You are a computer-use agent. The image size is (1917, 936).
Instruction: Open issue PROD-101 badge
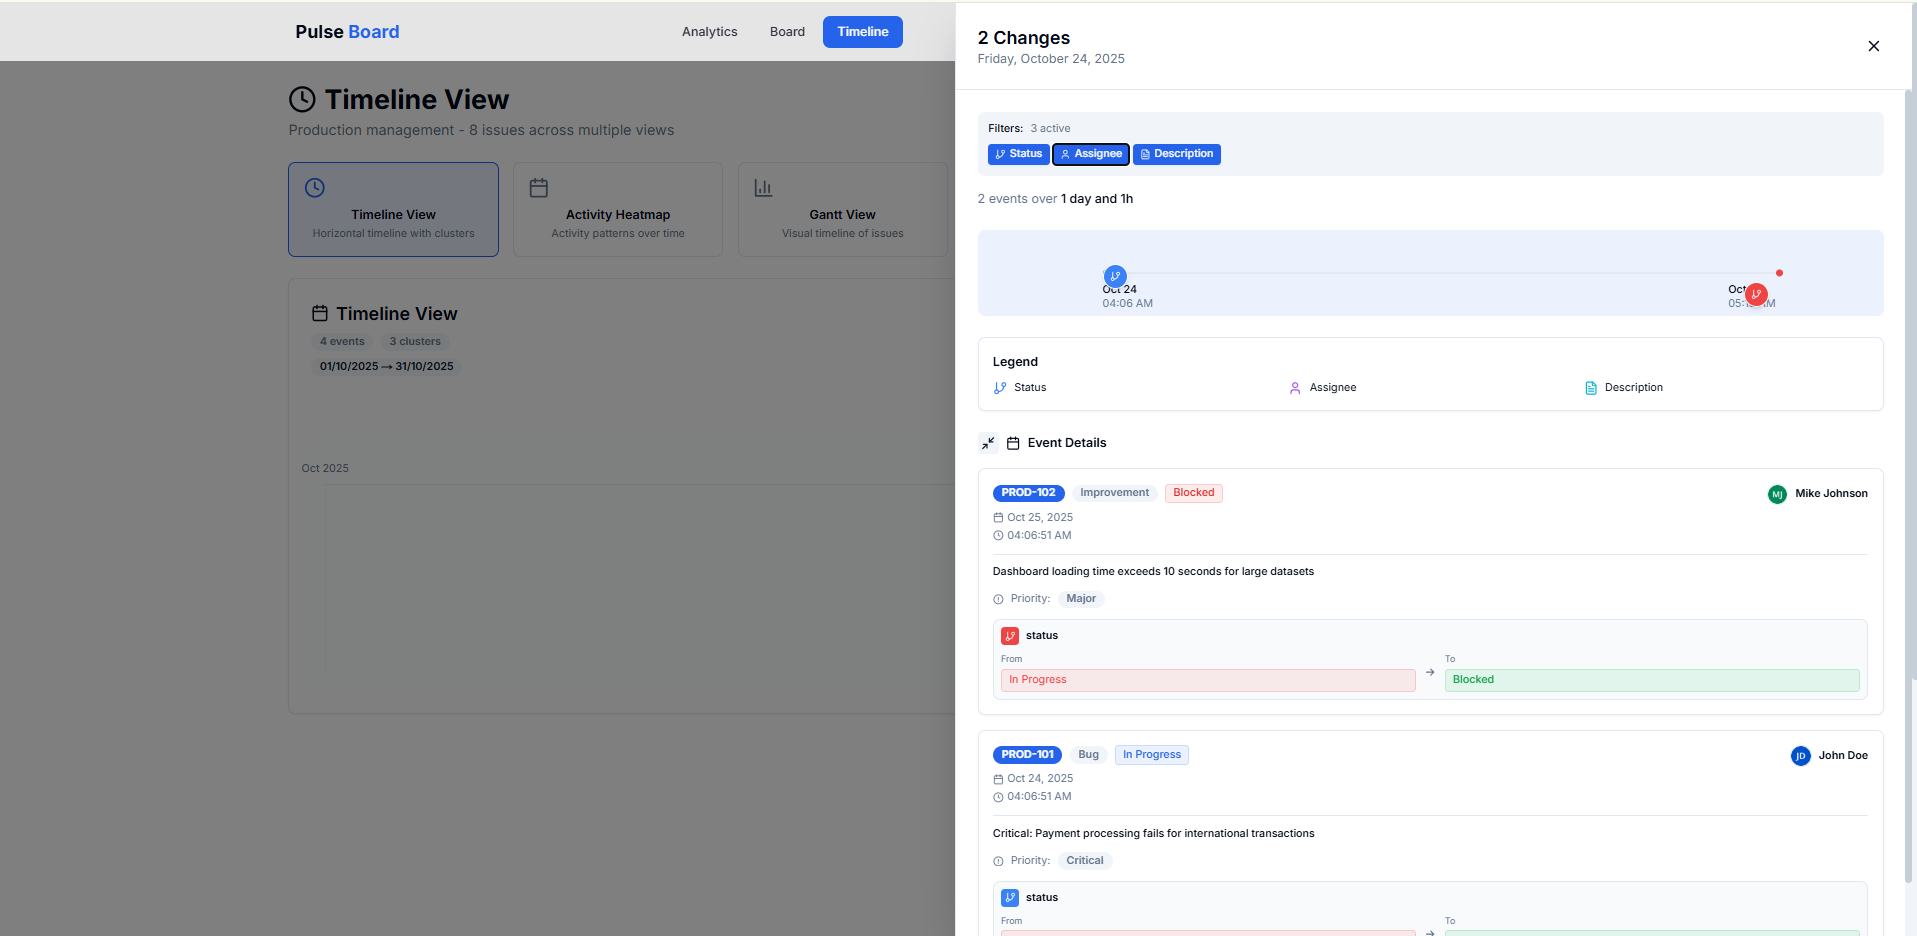click(1027, 755)
